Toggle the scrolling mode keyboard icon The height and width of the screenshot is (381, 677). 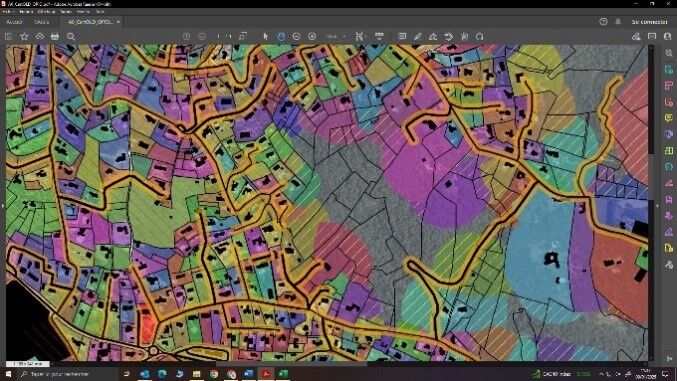tap(379, 37)
